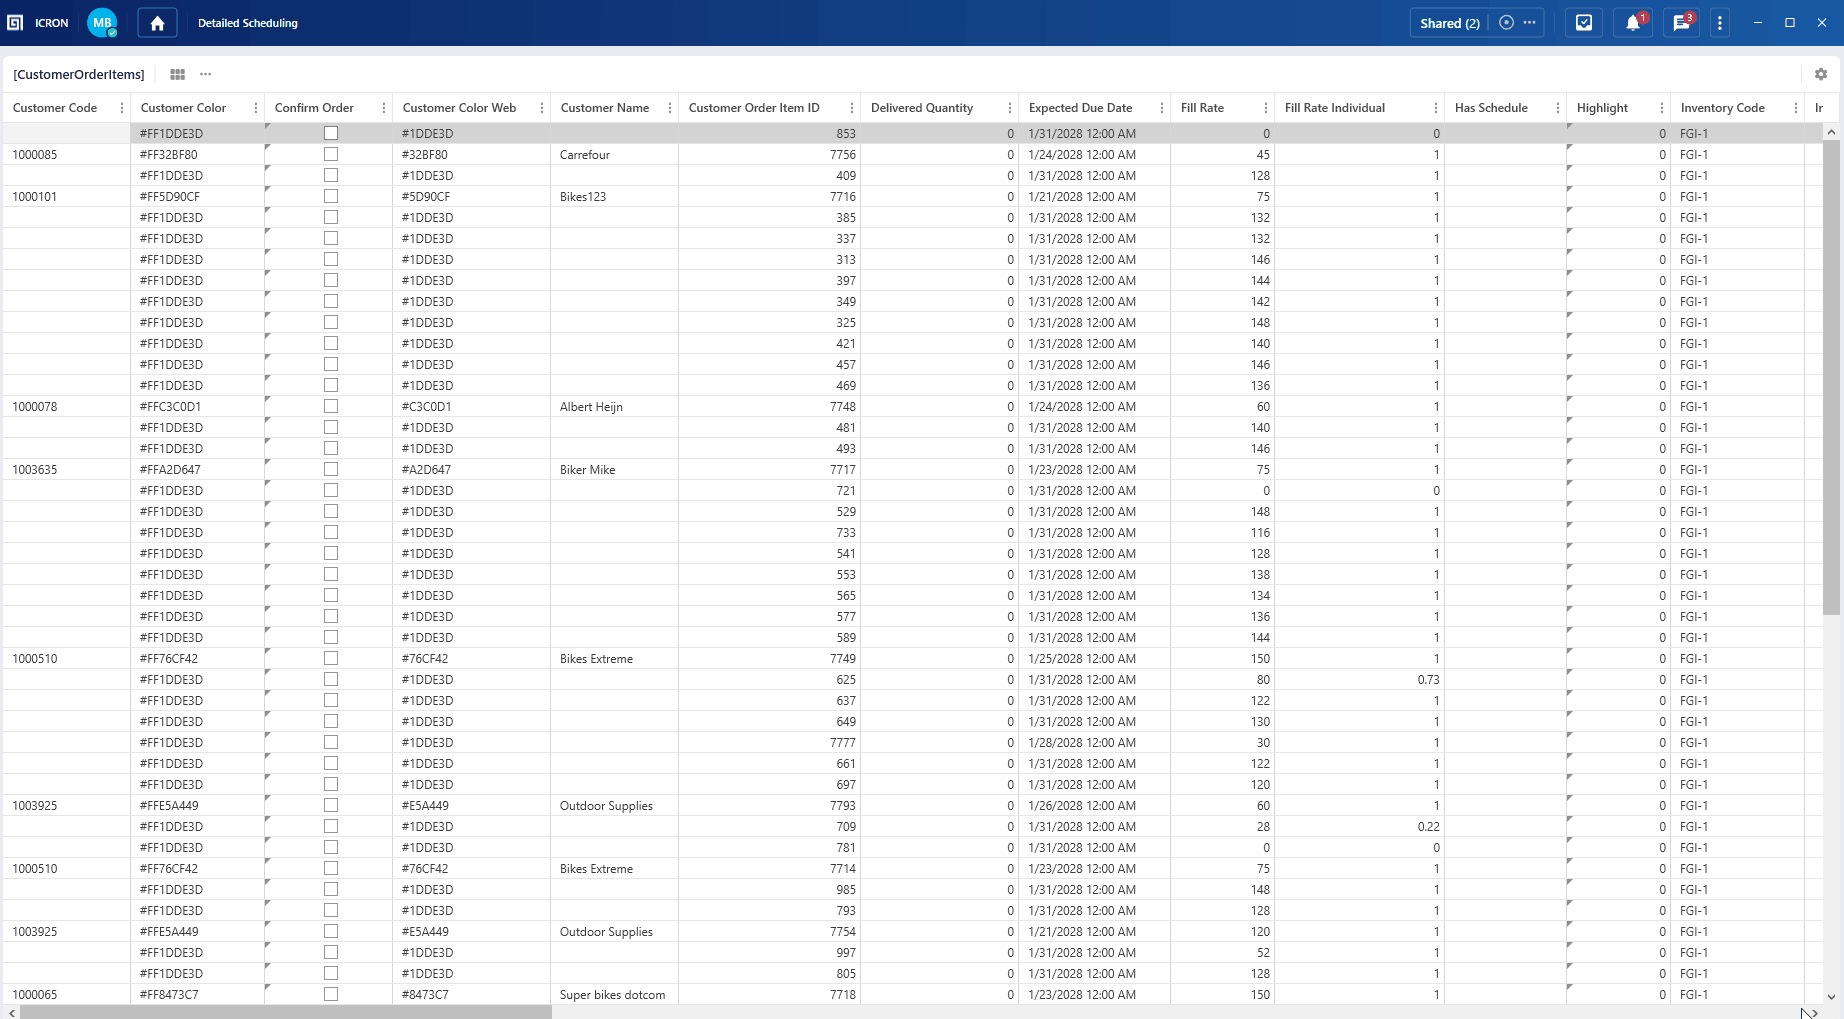This screenshot has width=1844, height=1019.
Task: Check Confirm Order for Super bikes dotcom row
Action: pos(331,995)
